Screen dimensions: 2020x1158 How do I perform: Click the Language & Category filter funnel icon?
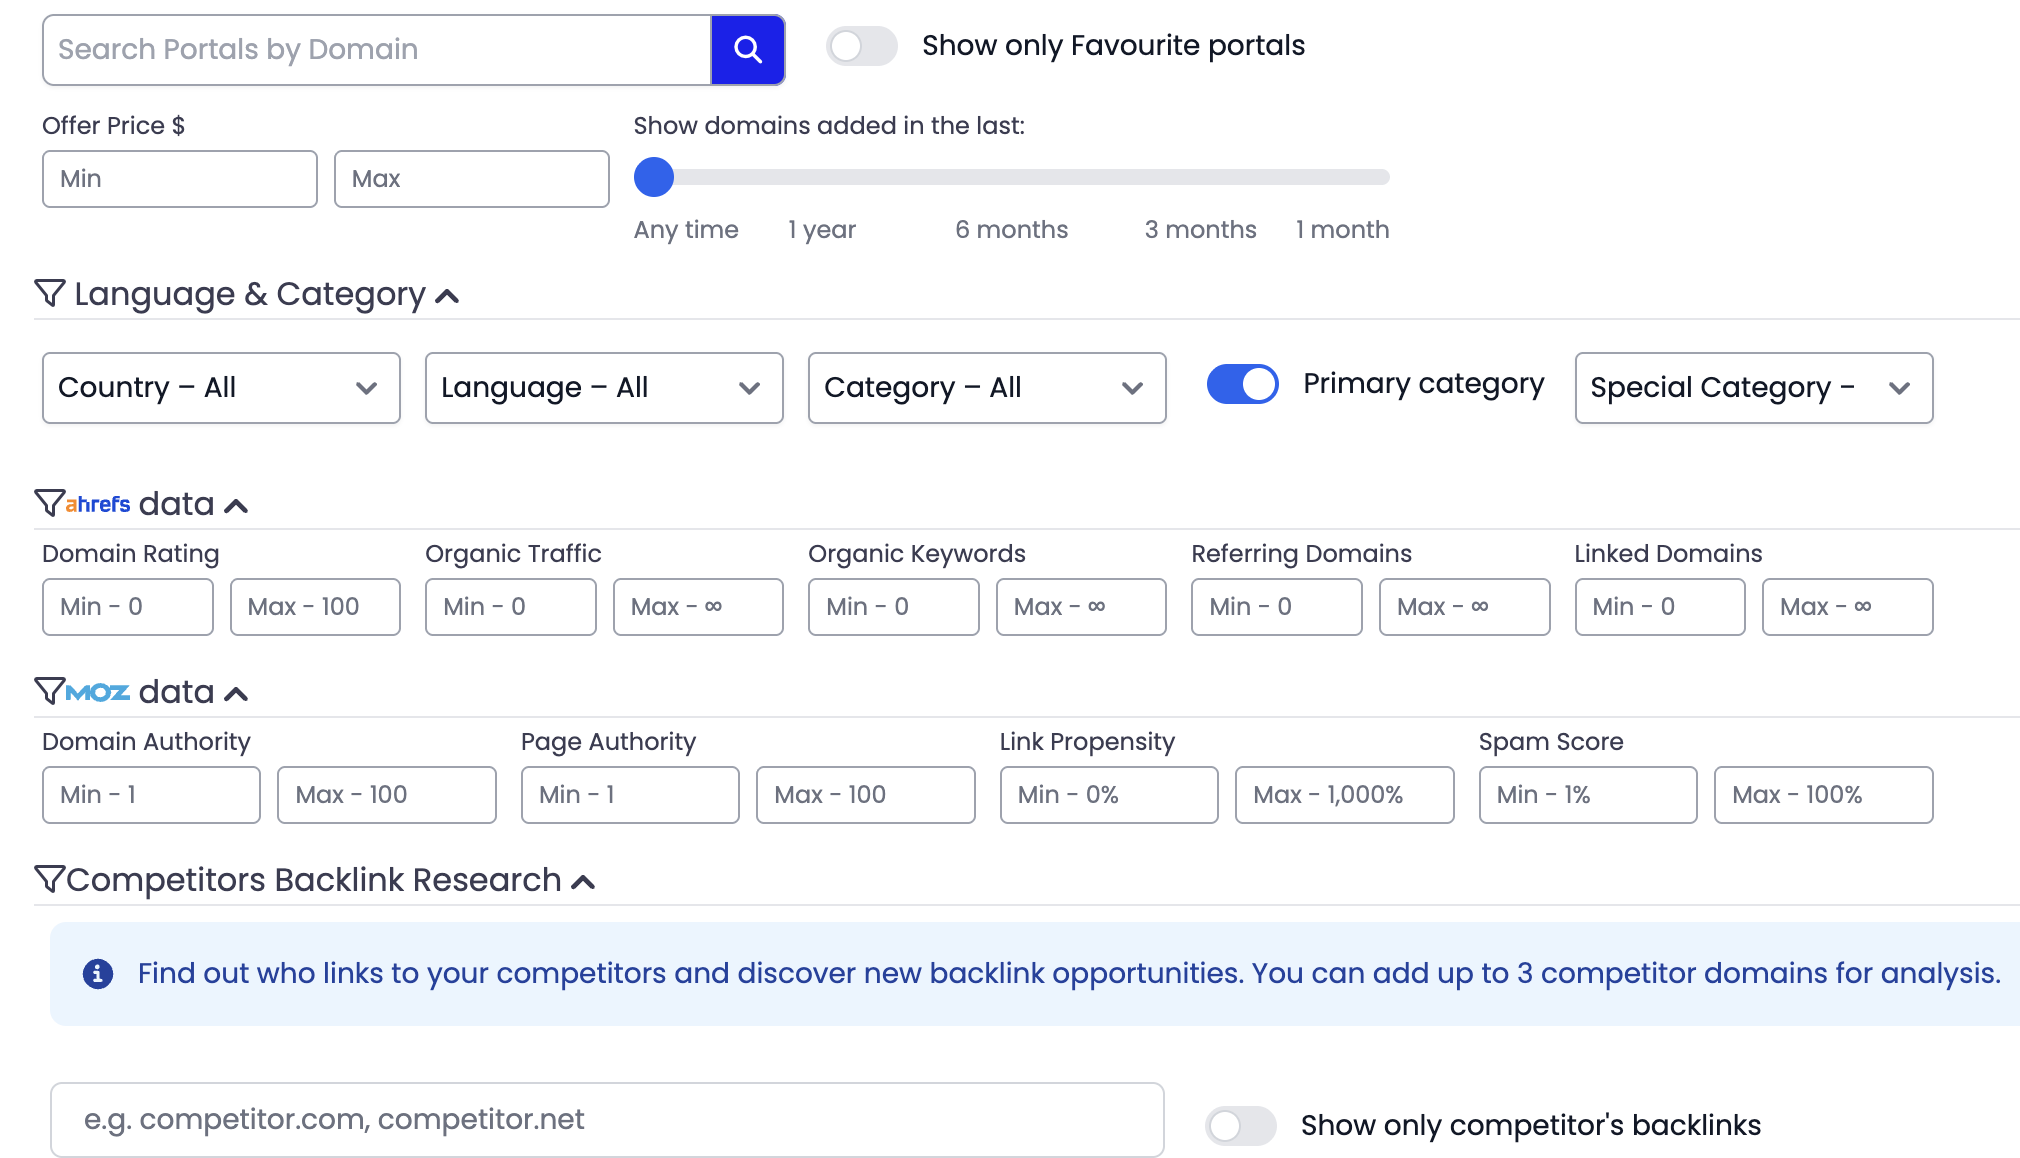[x=50, y=293]
